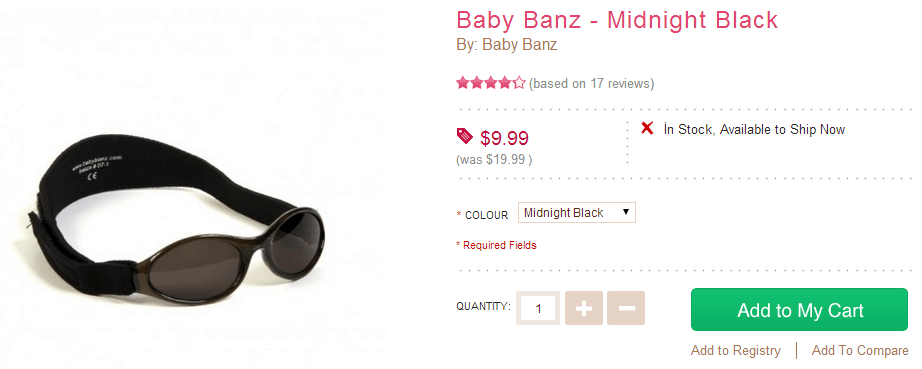Click the minus quantity decrease button
Viewport: 922px width, 369px height.
point(626,308)
